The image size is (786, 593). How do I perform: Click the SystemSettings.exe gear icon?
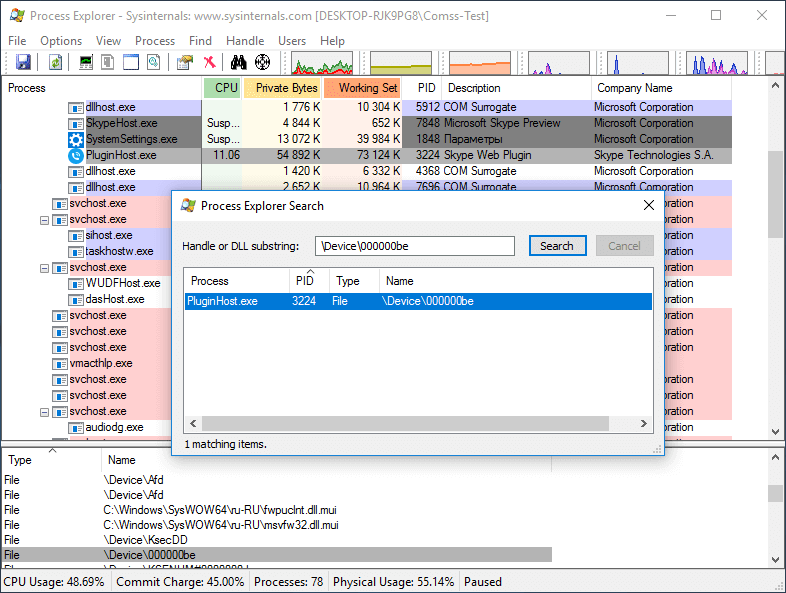75,139
